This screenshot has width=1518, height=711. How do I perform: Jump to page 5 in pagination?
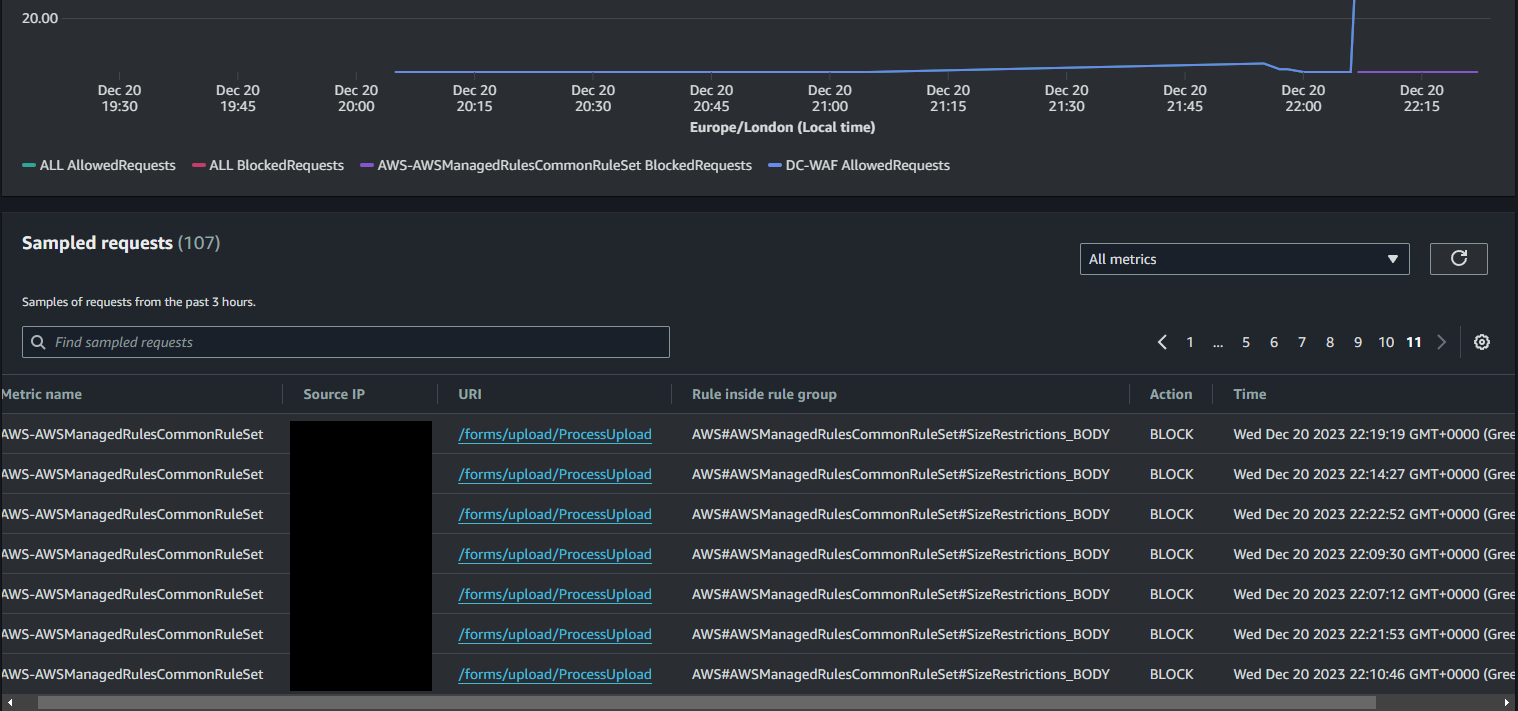coord(1246,342)
